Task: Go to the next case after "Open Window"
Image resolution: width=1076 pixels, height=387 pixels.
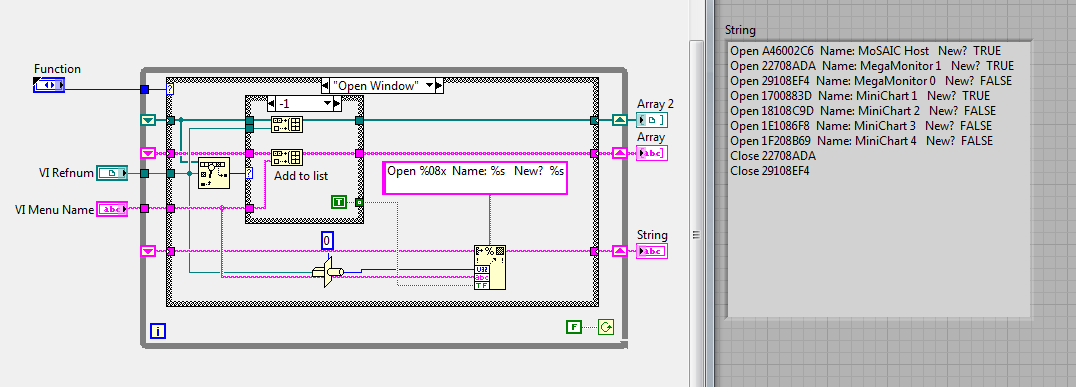Action: point(439,86)
